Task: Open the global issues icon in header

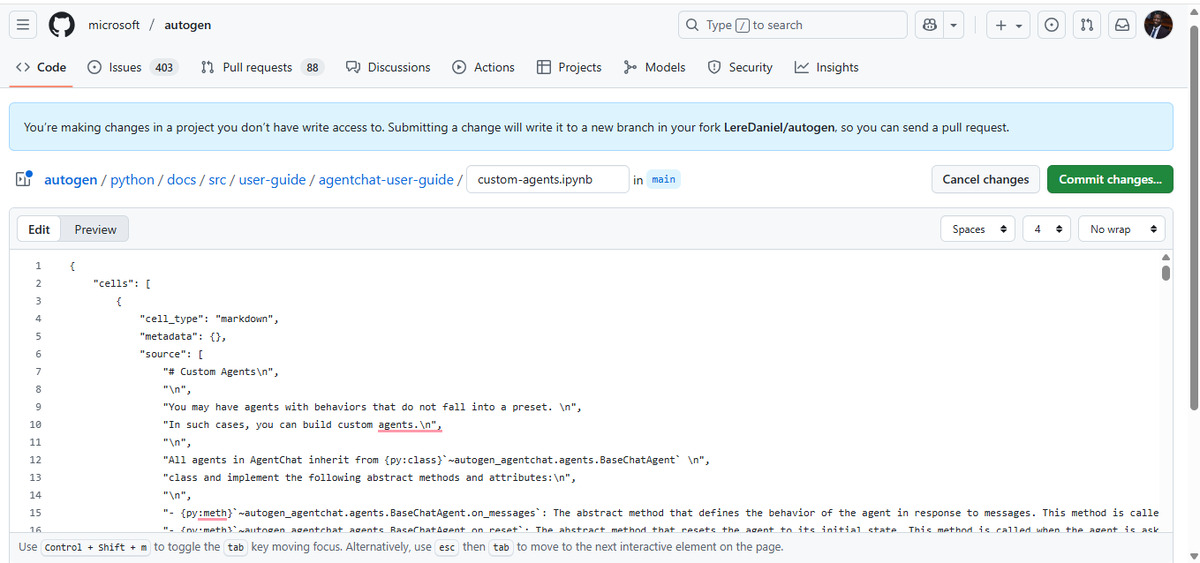Action: [1051, 25]
